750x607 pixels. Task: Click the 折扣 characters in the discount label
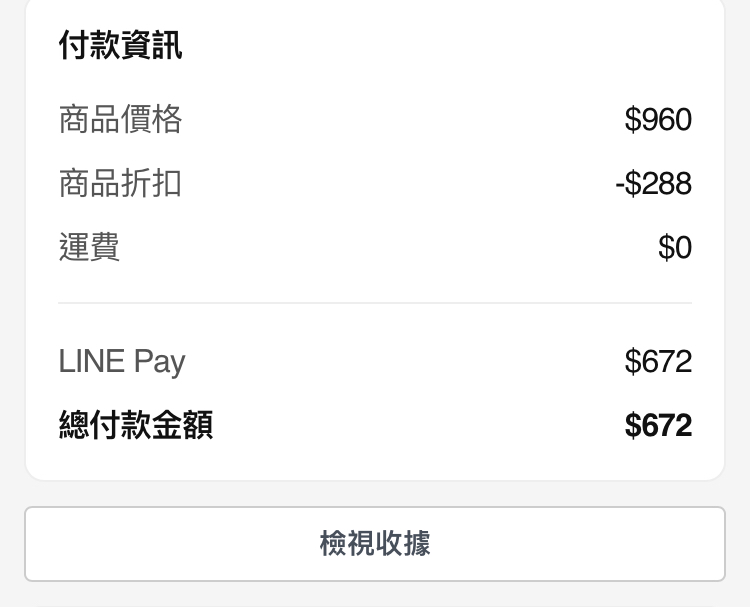(x=152, y=184)
